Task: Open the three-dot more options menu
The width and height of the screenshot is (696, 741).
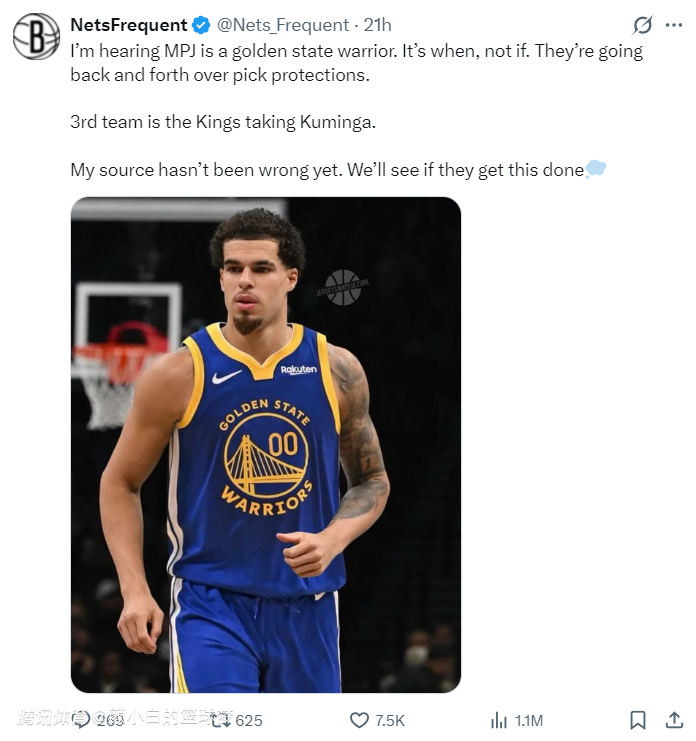Action: click(671, 26)
